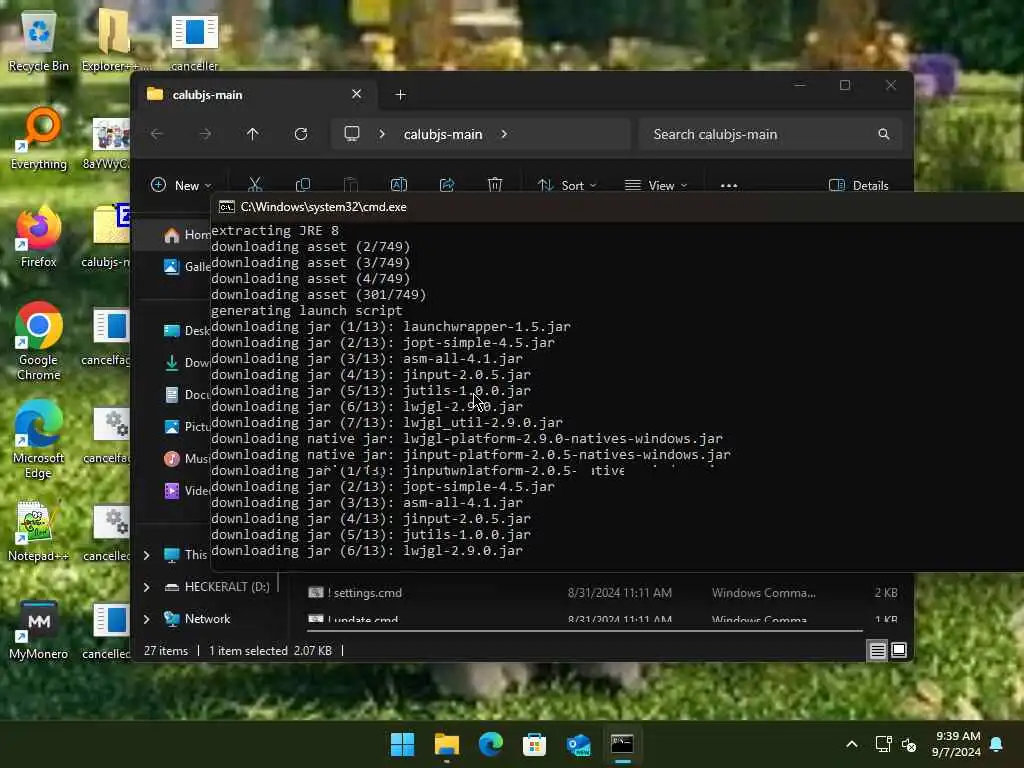
Task: Select the cmd.exe taskbar button
Action: [622, 744]
